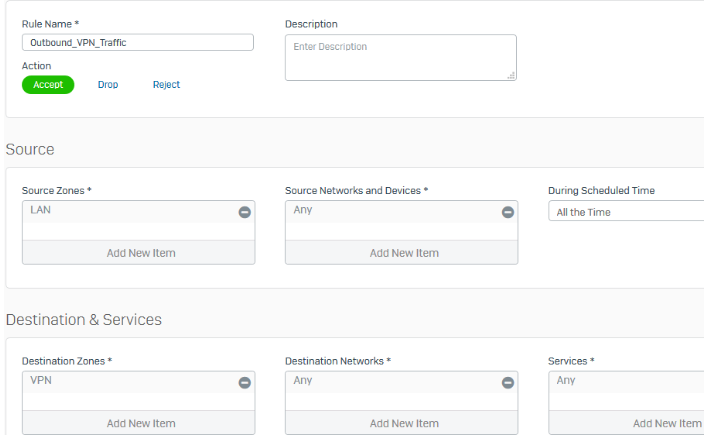
Task: Add New Item to Destination Networks
Action: pos(403,423)
